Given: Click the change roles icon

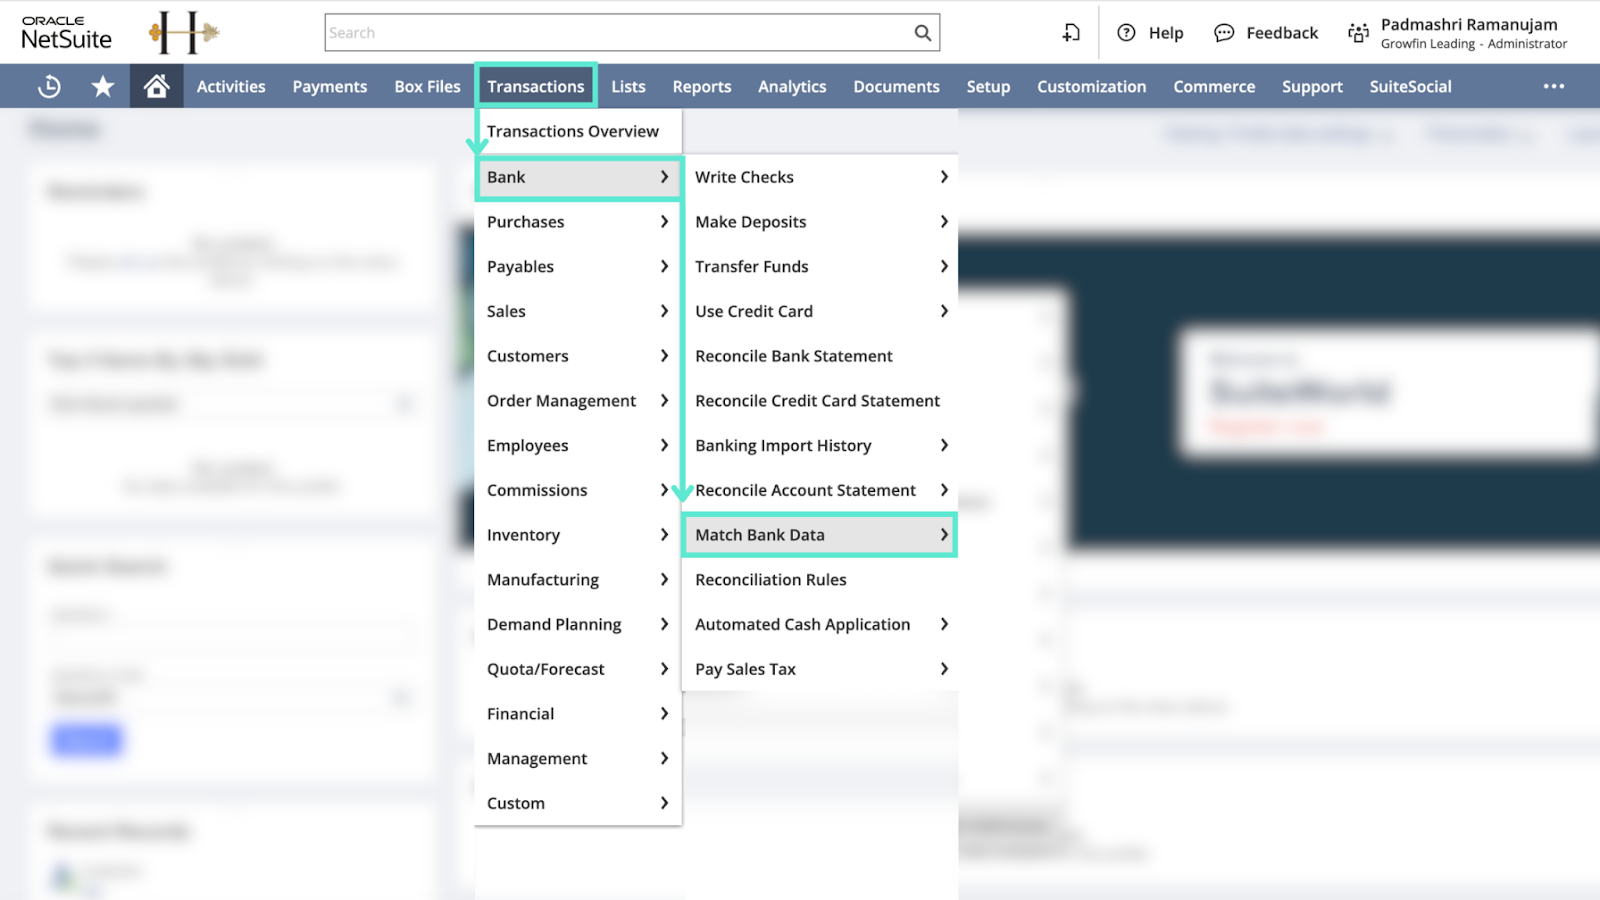Looking at the screenshot, I should click(1358, 33).
